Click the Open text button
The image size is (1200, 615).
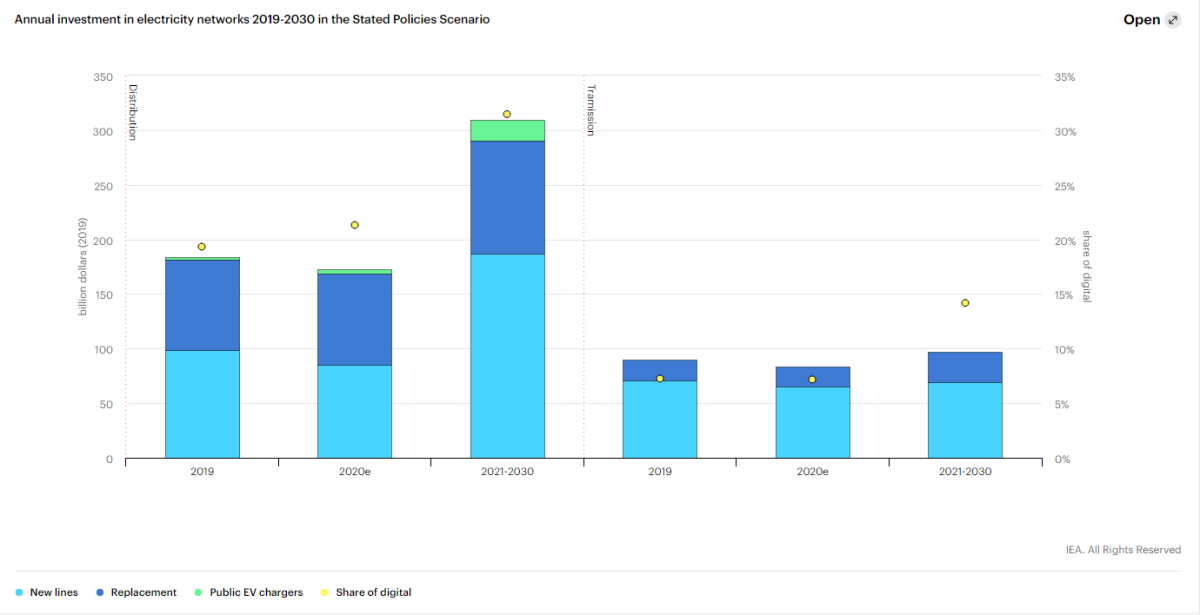tap(1141, 20)
